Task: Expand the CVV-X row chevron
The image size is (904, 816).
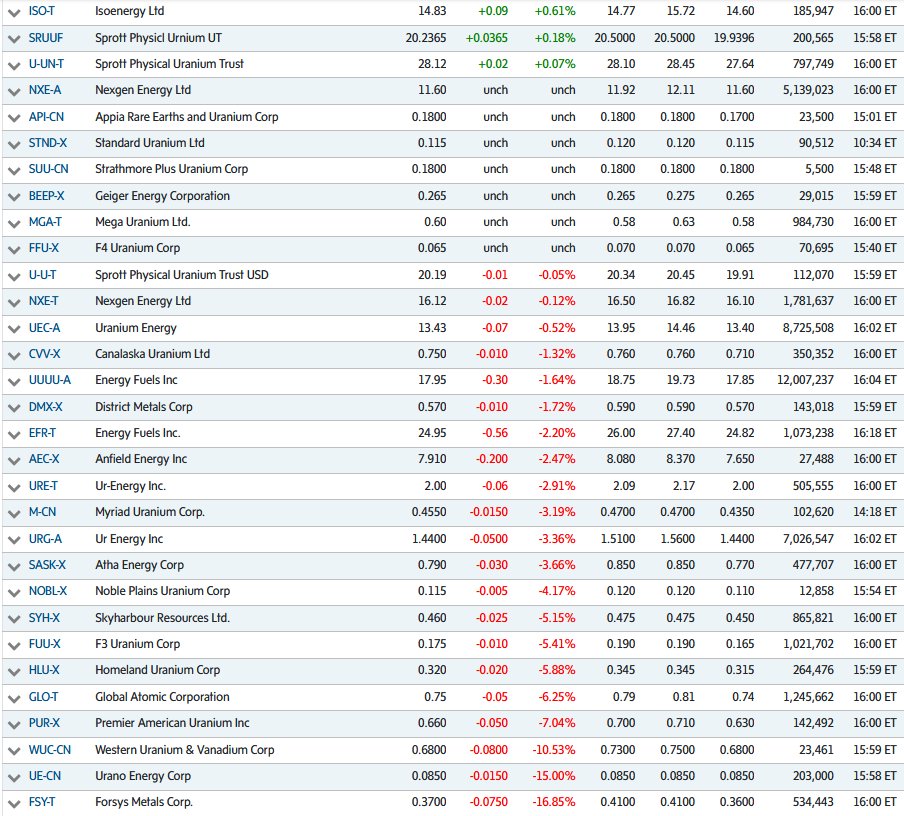Action: 14,355
